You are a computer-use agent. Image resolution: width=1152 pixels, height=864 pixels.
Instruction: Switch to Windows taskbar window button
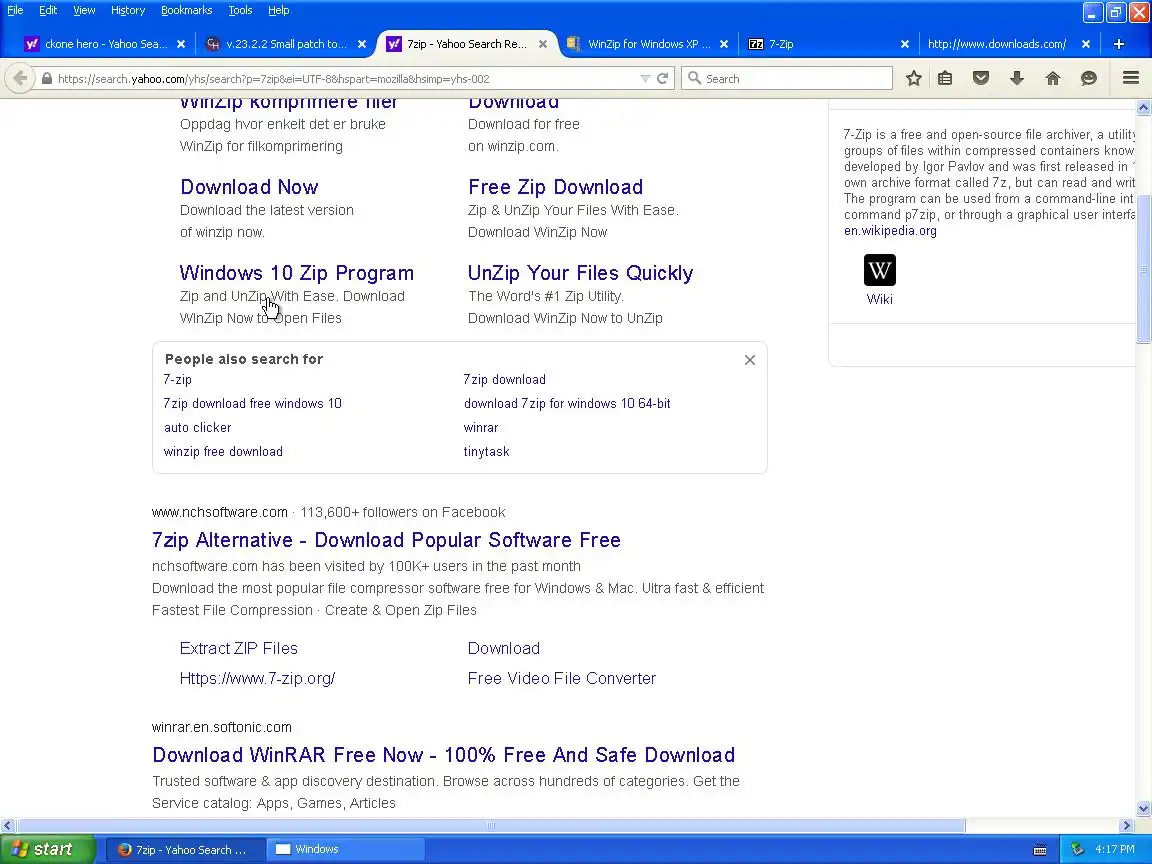coord(345,849)
